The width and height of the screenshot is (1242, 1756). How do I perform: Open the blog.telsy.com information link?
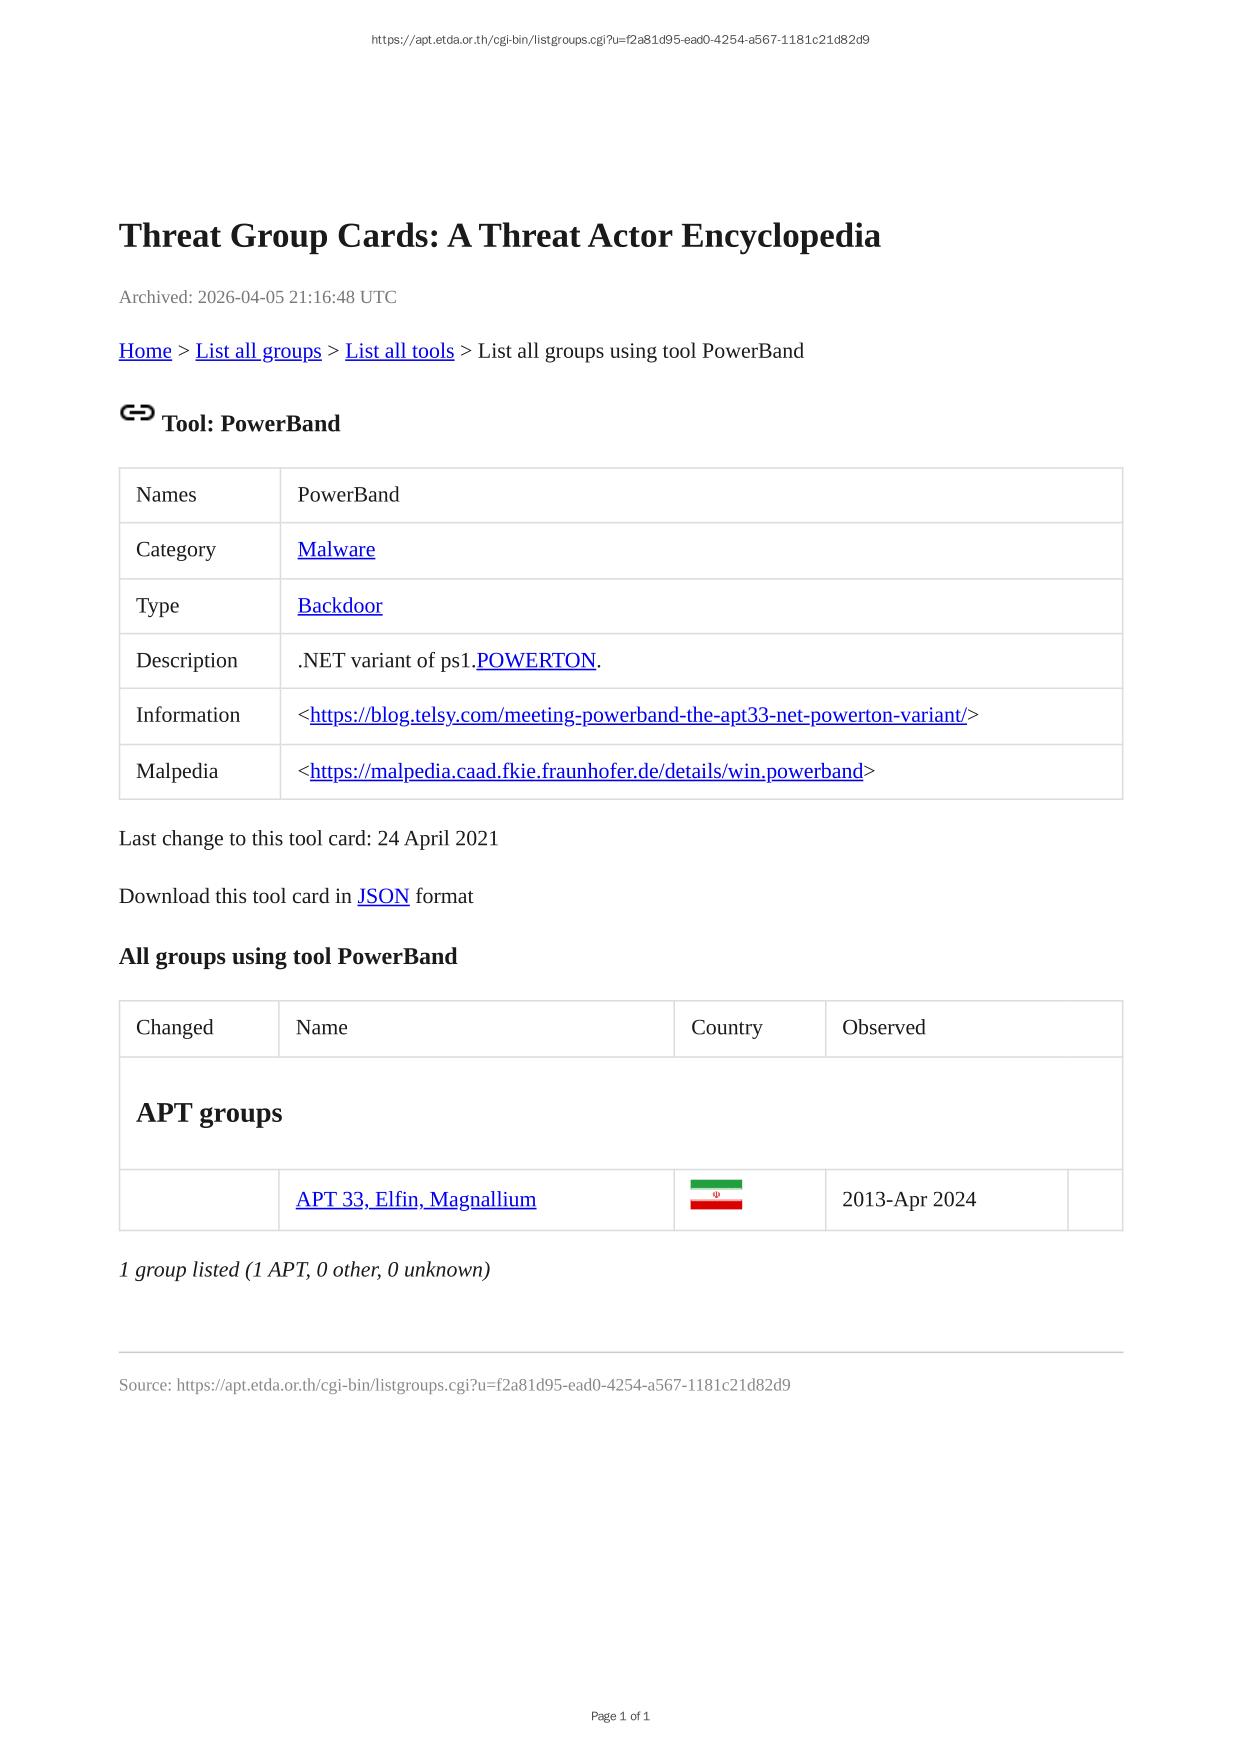coord(638,715)
